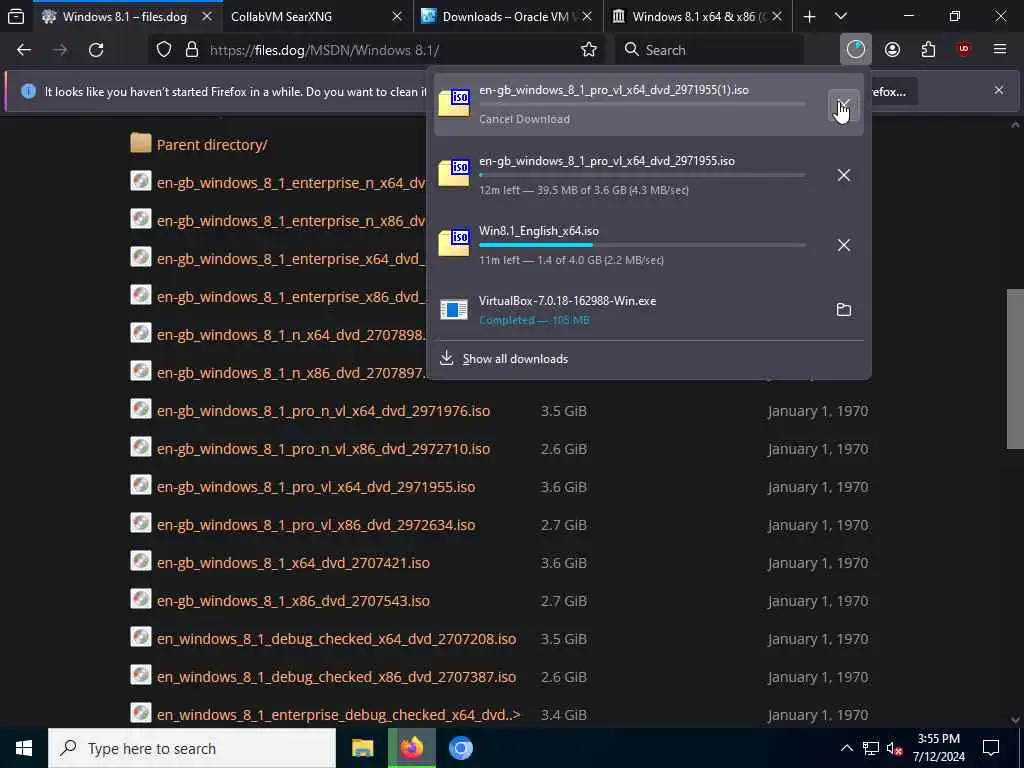Click Win8.1_English_x64.iso file icon
1024x768 pixels.
point(454,242)
